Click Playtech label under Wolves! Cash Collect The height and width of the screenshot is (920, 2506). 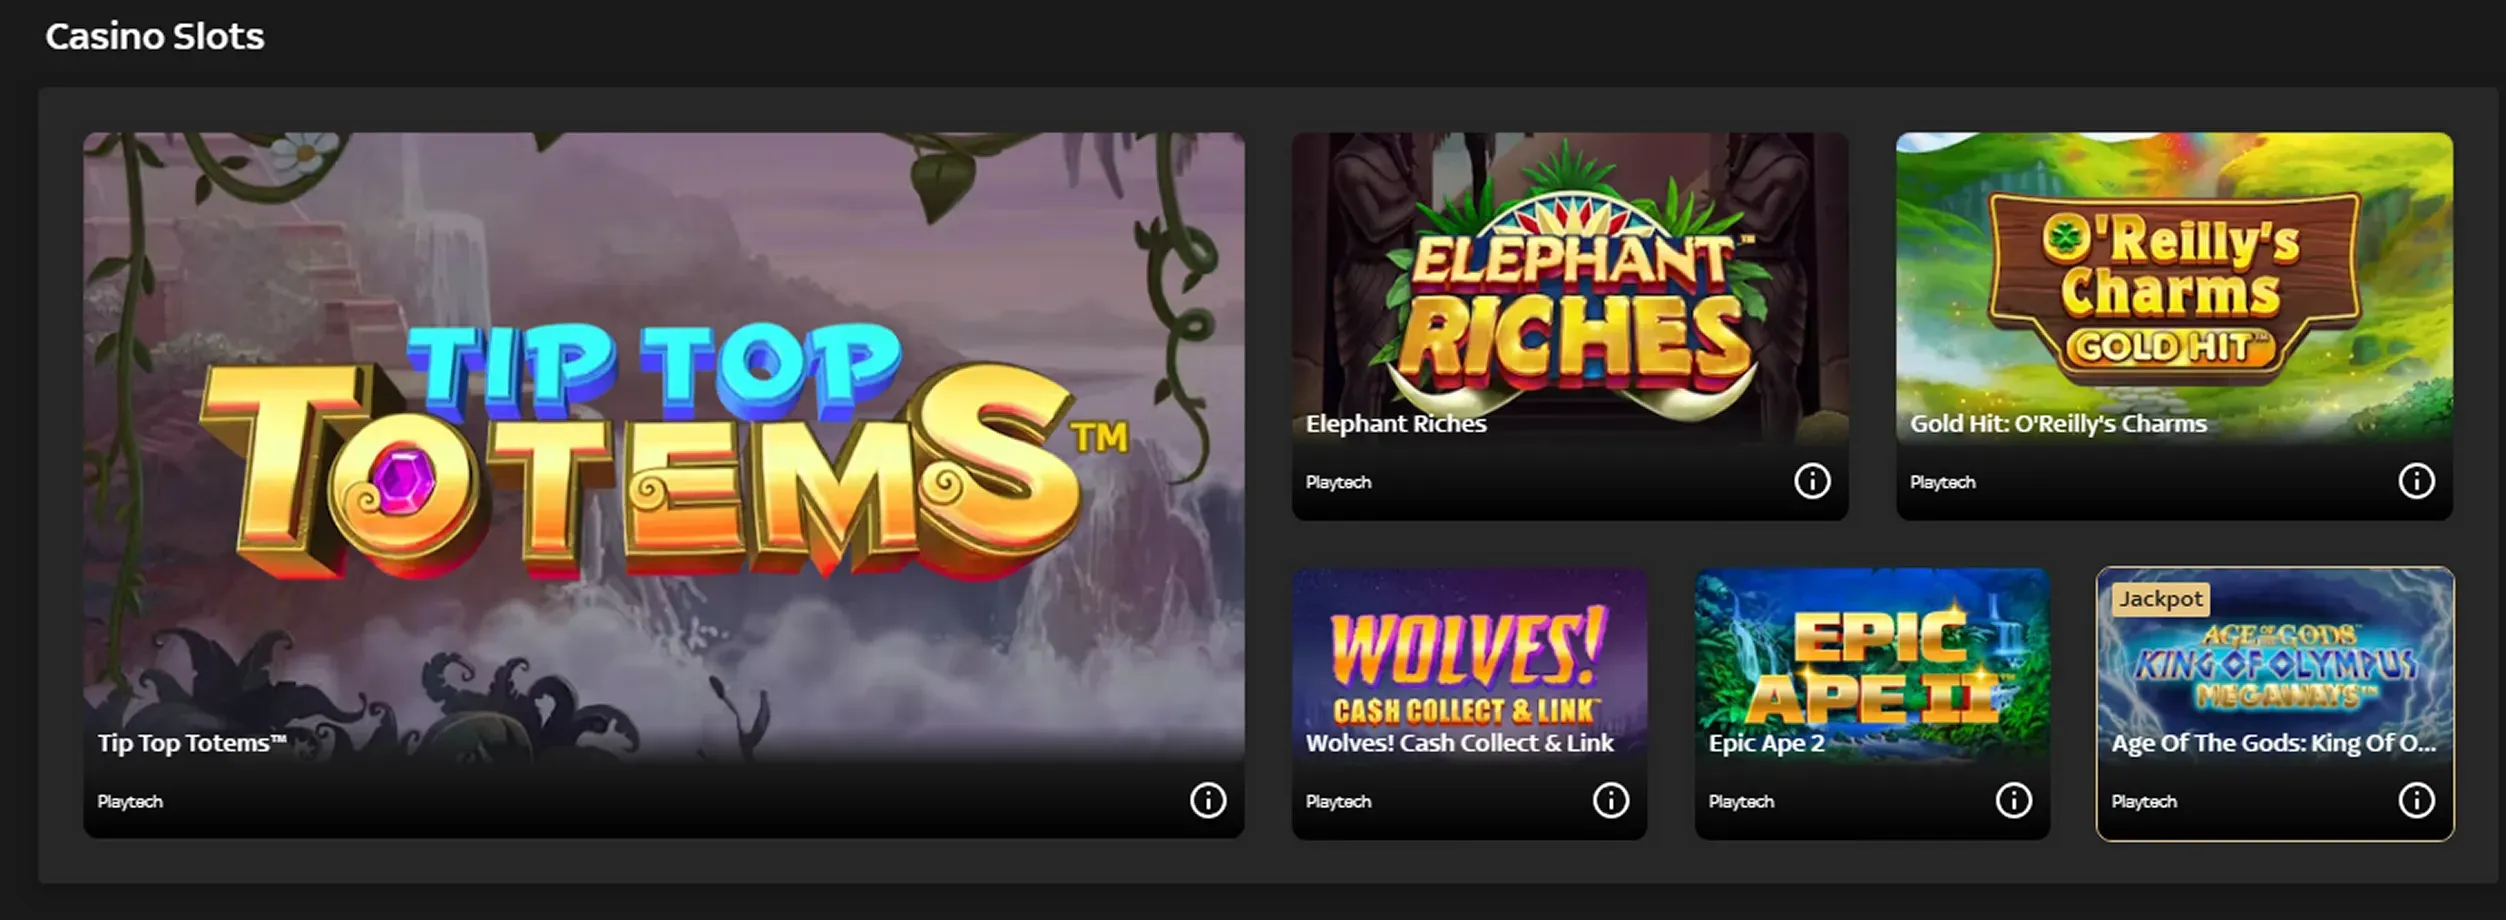pyautogui.click(x=1338, y=802)
